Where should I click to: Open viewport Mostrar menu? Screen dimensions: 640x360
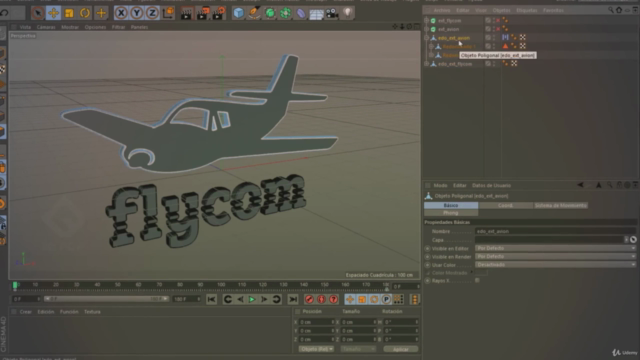70,27
